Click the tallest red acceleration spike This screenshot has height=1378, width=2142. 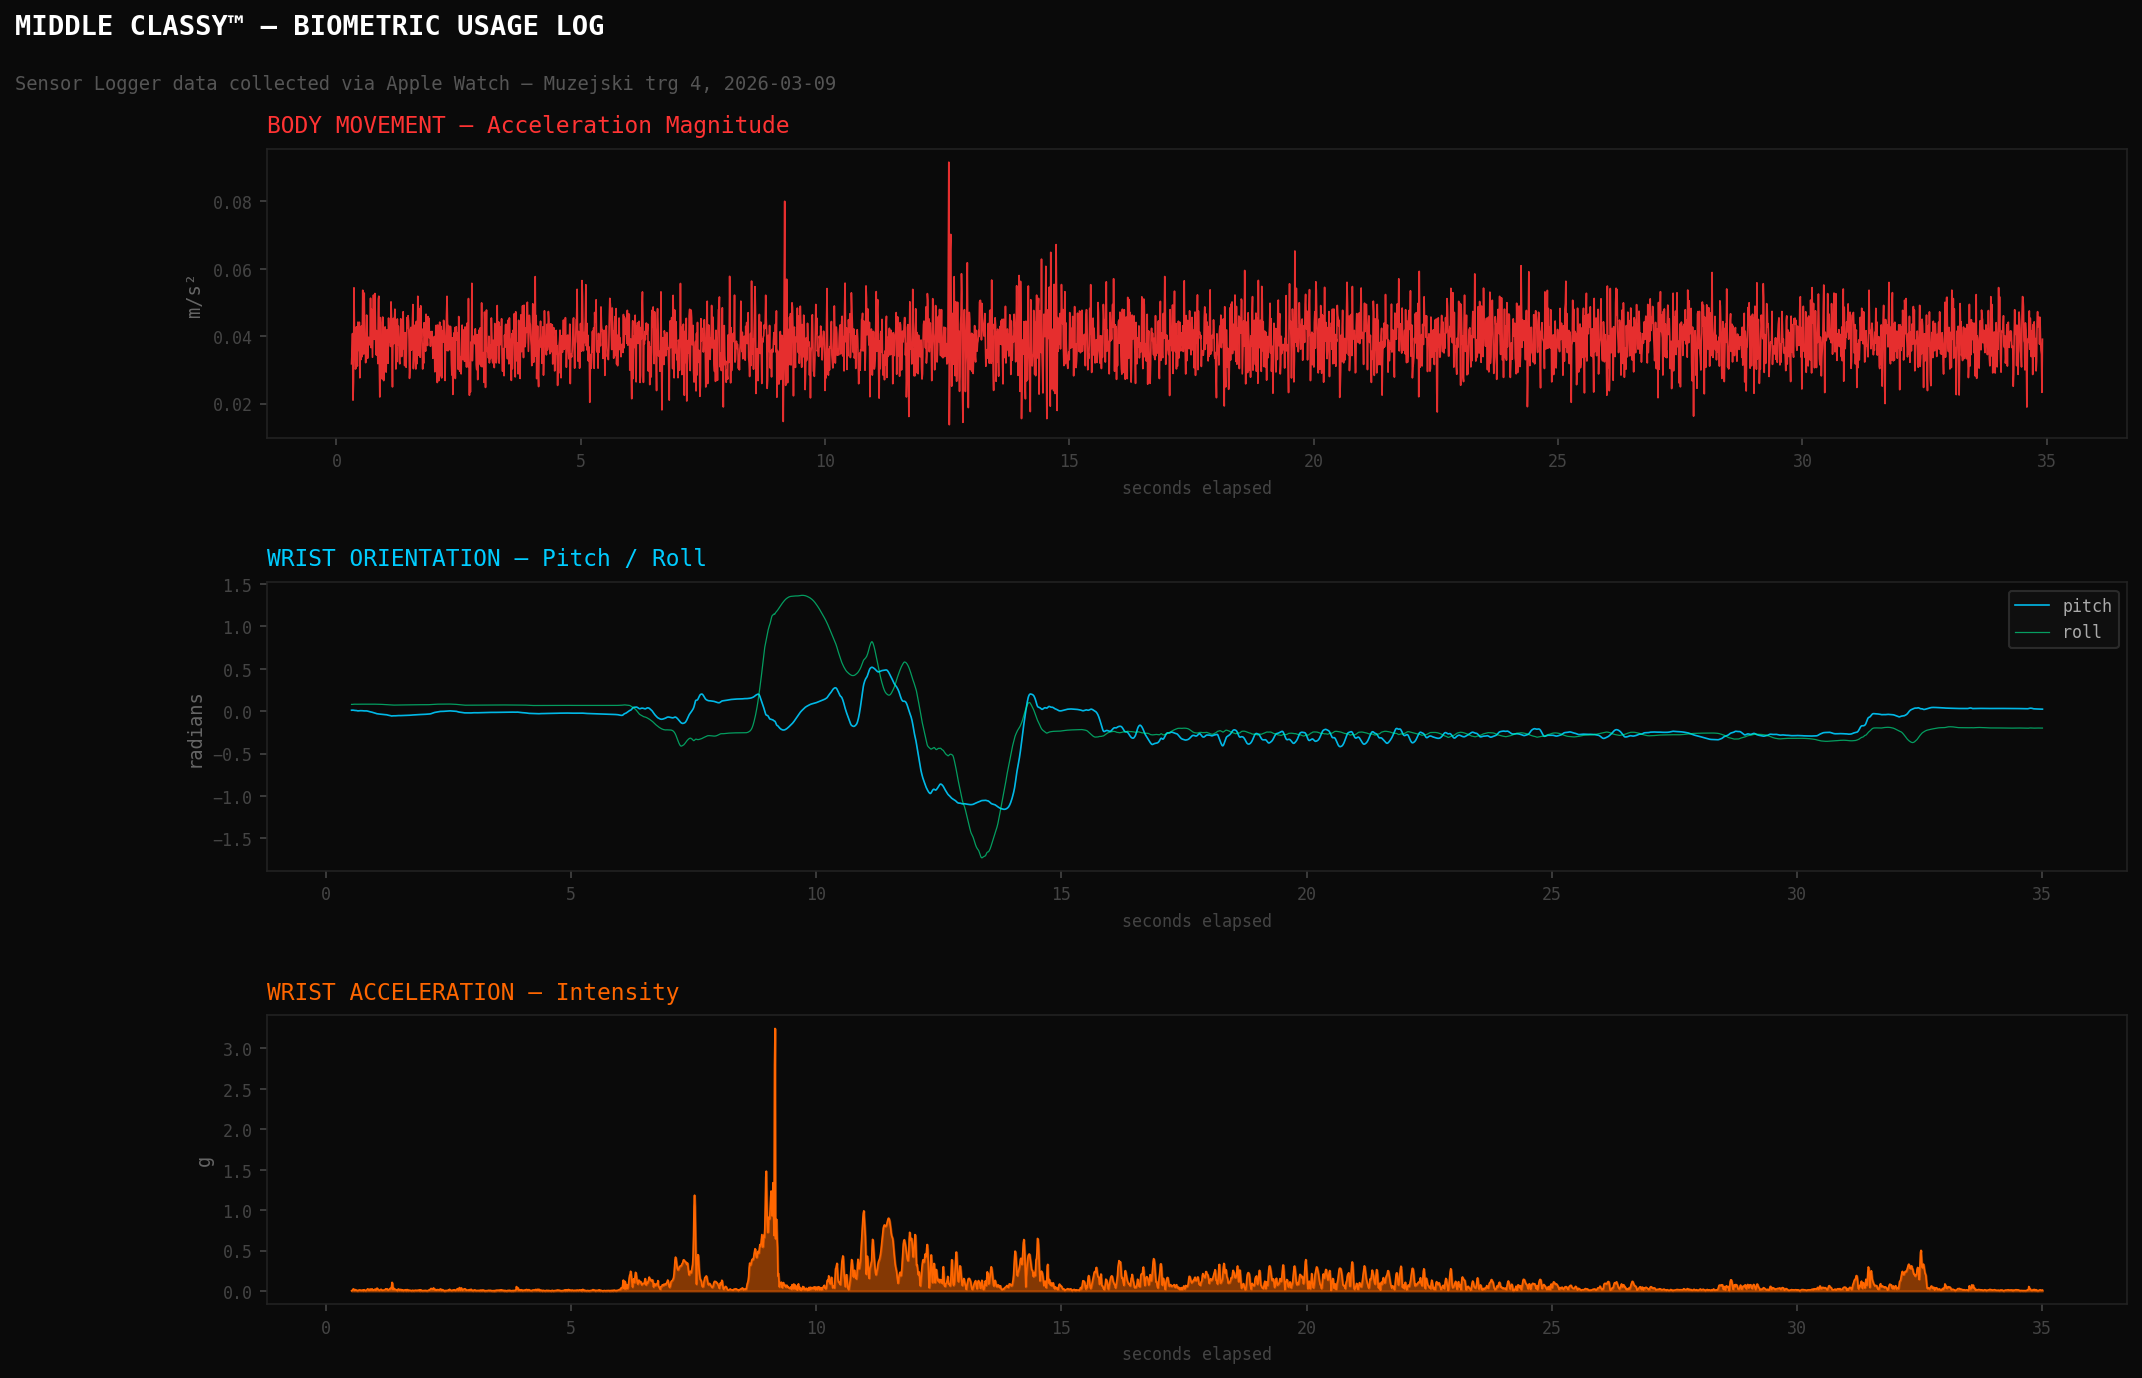pos(949,166)
